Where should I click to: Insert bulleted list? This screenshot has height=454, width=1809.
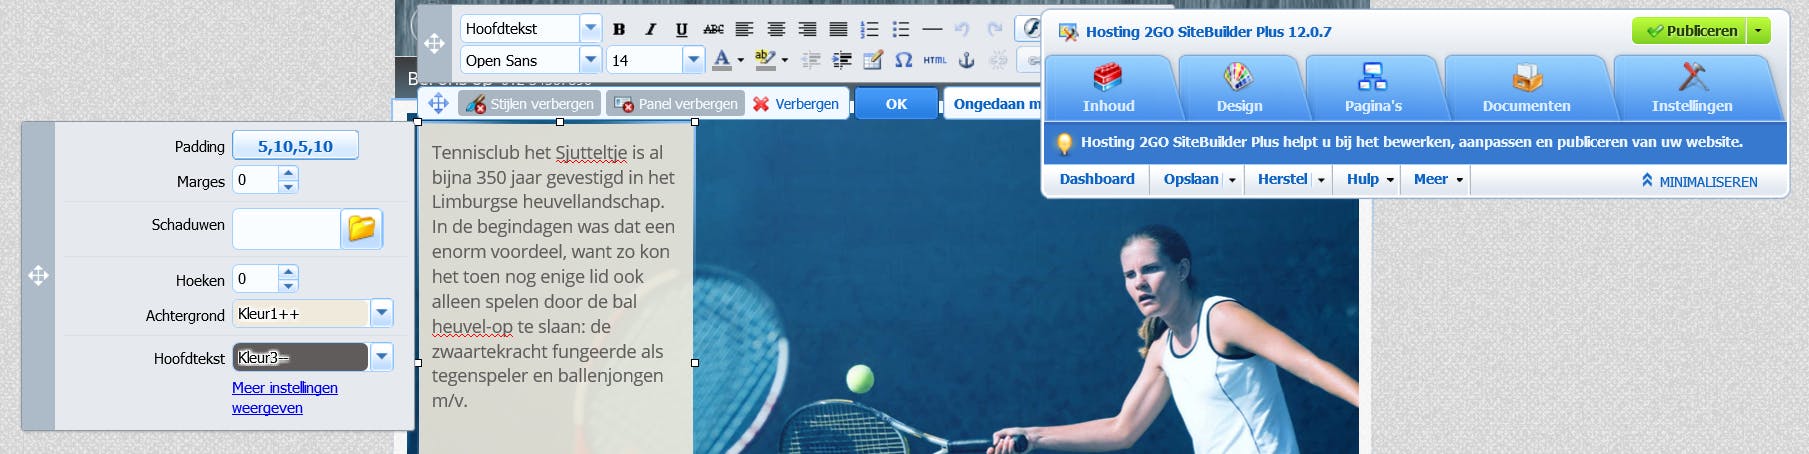(901, 29)
